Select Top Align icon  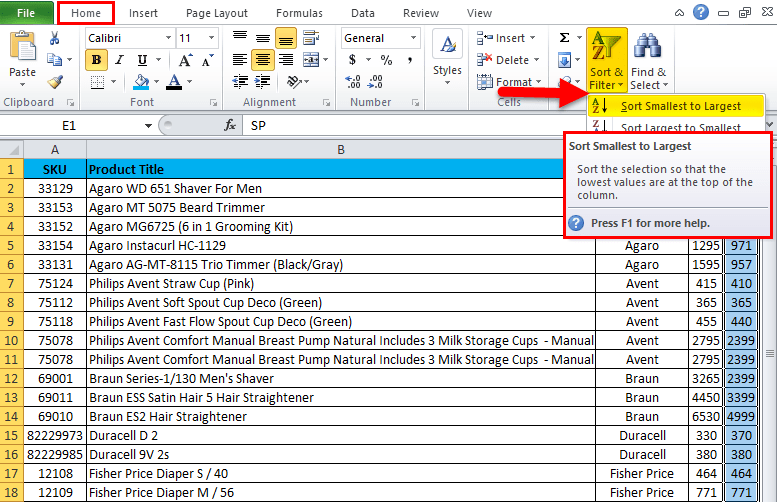(x=240, y=37)
